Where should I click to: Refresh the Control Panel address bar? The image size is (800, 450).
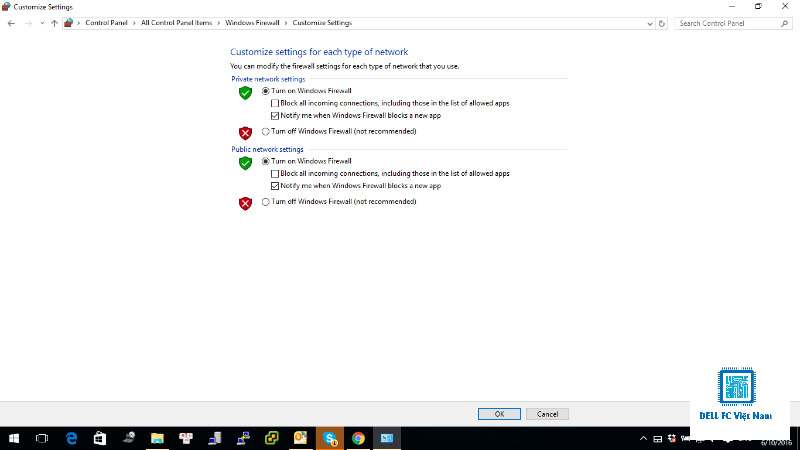pos(662,23)
